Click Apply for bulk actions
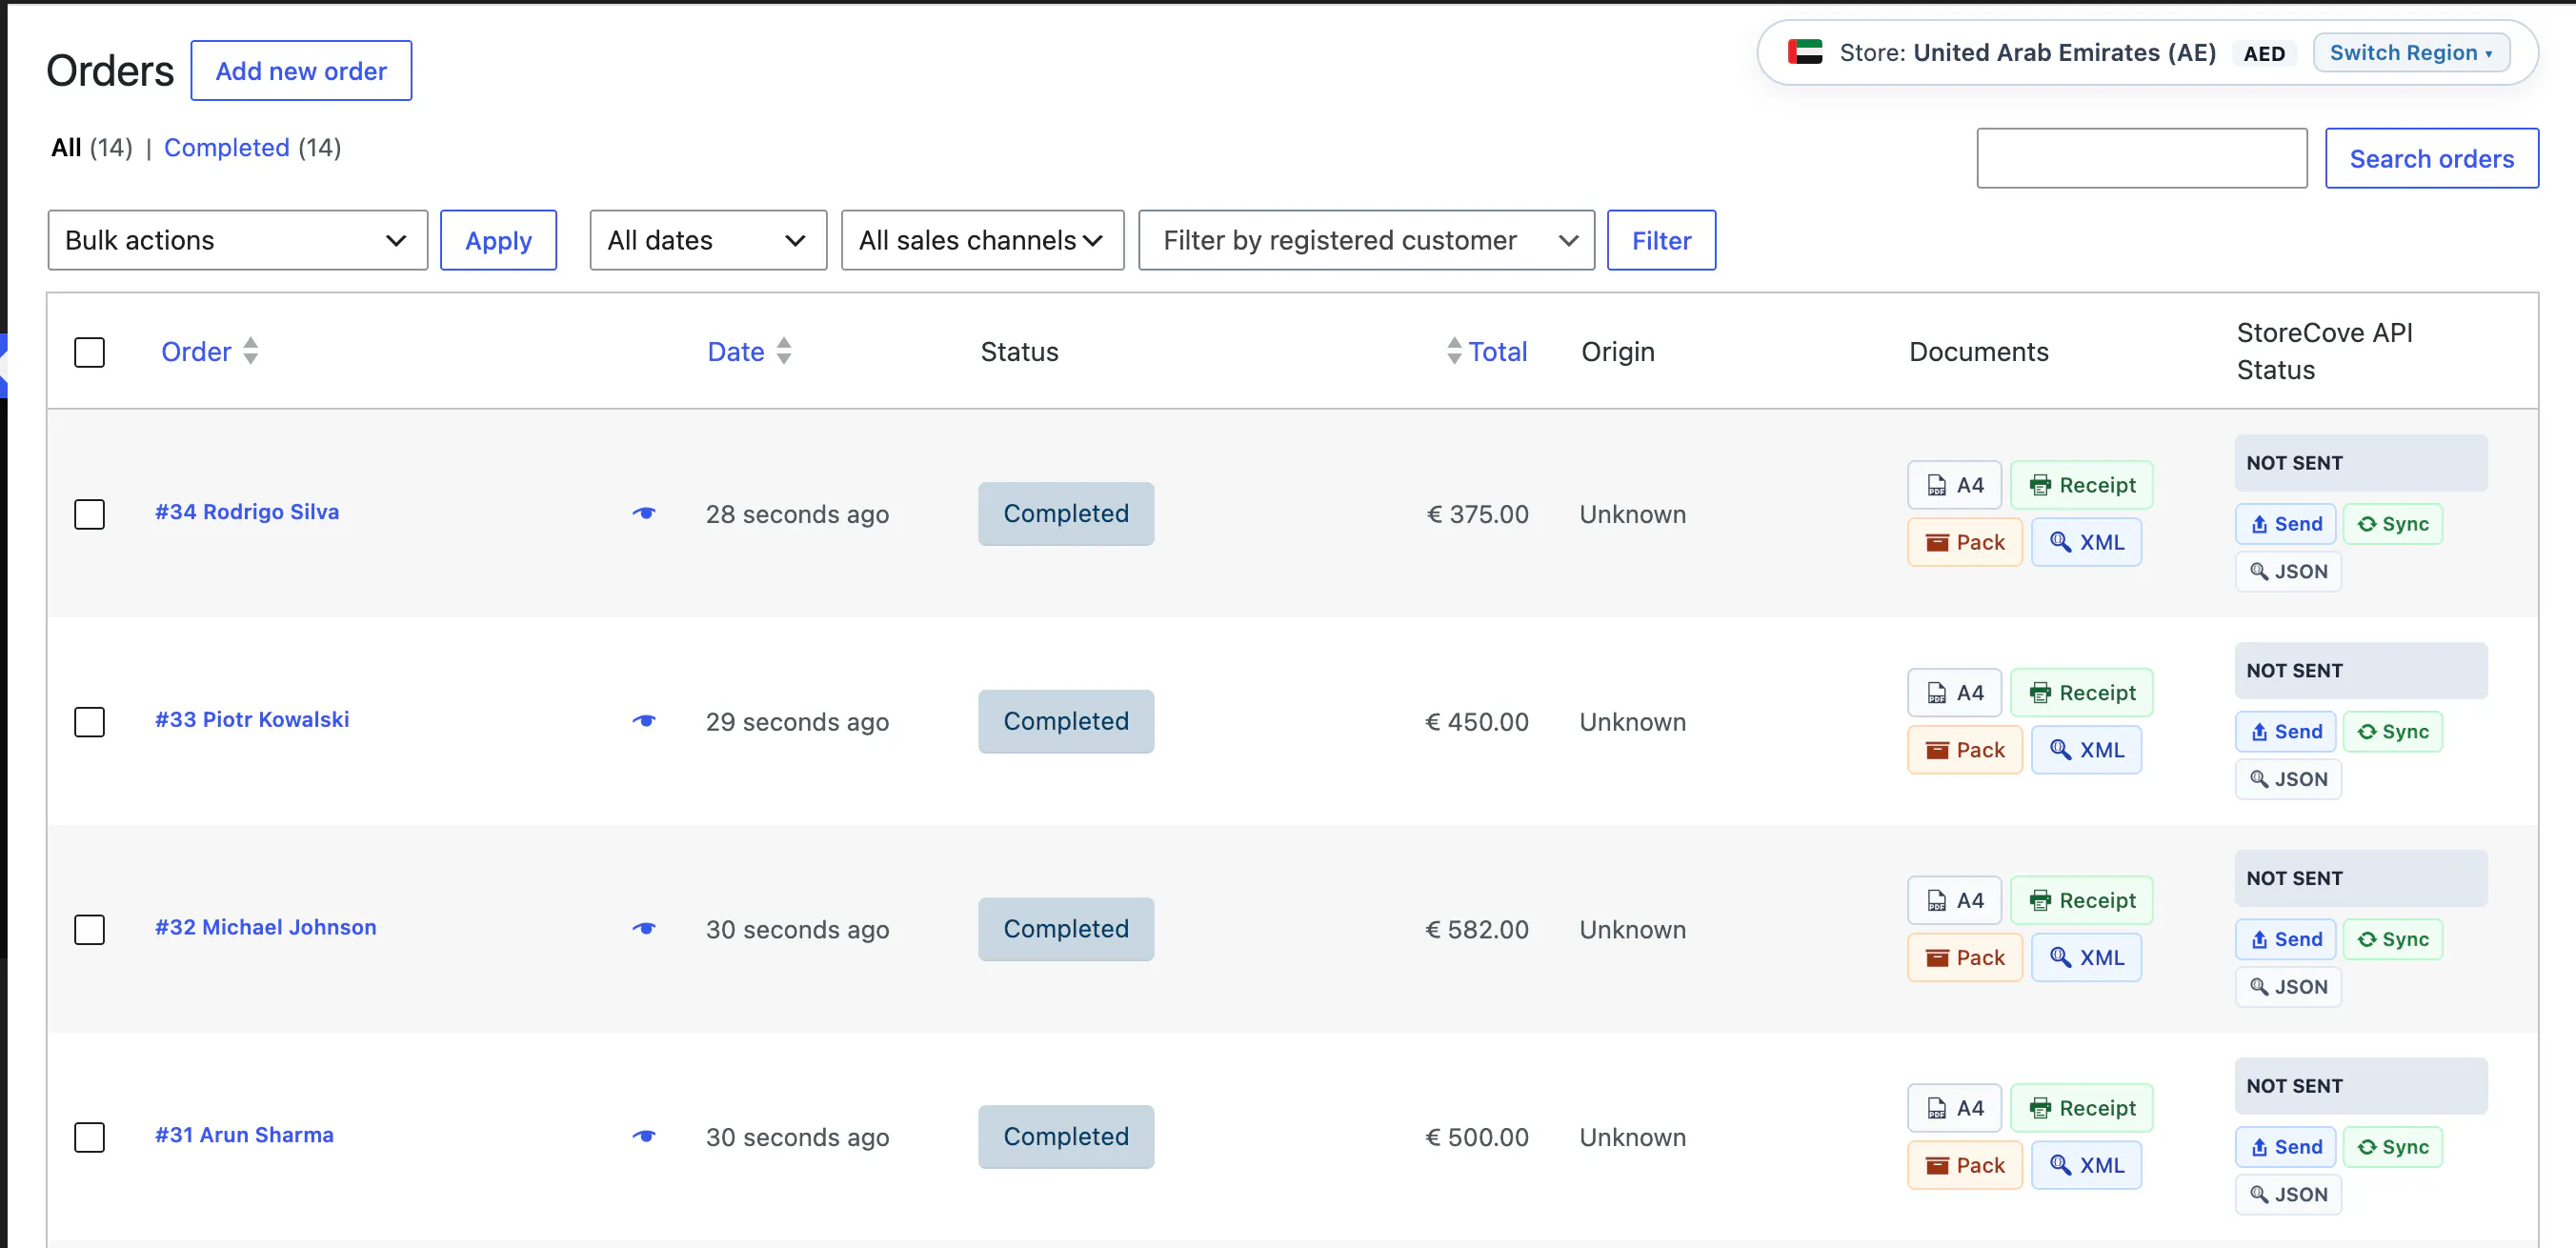The height and width of the screenshot is (1248, 2576). [498, 240]
